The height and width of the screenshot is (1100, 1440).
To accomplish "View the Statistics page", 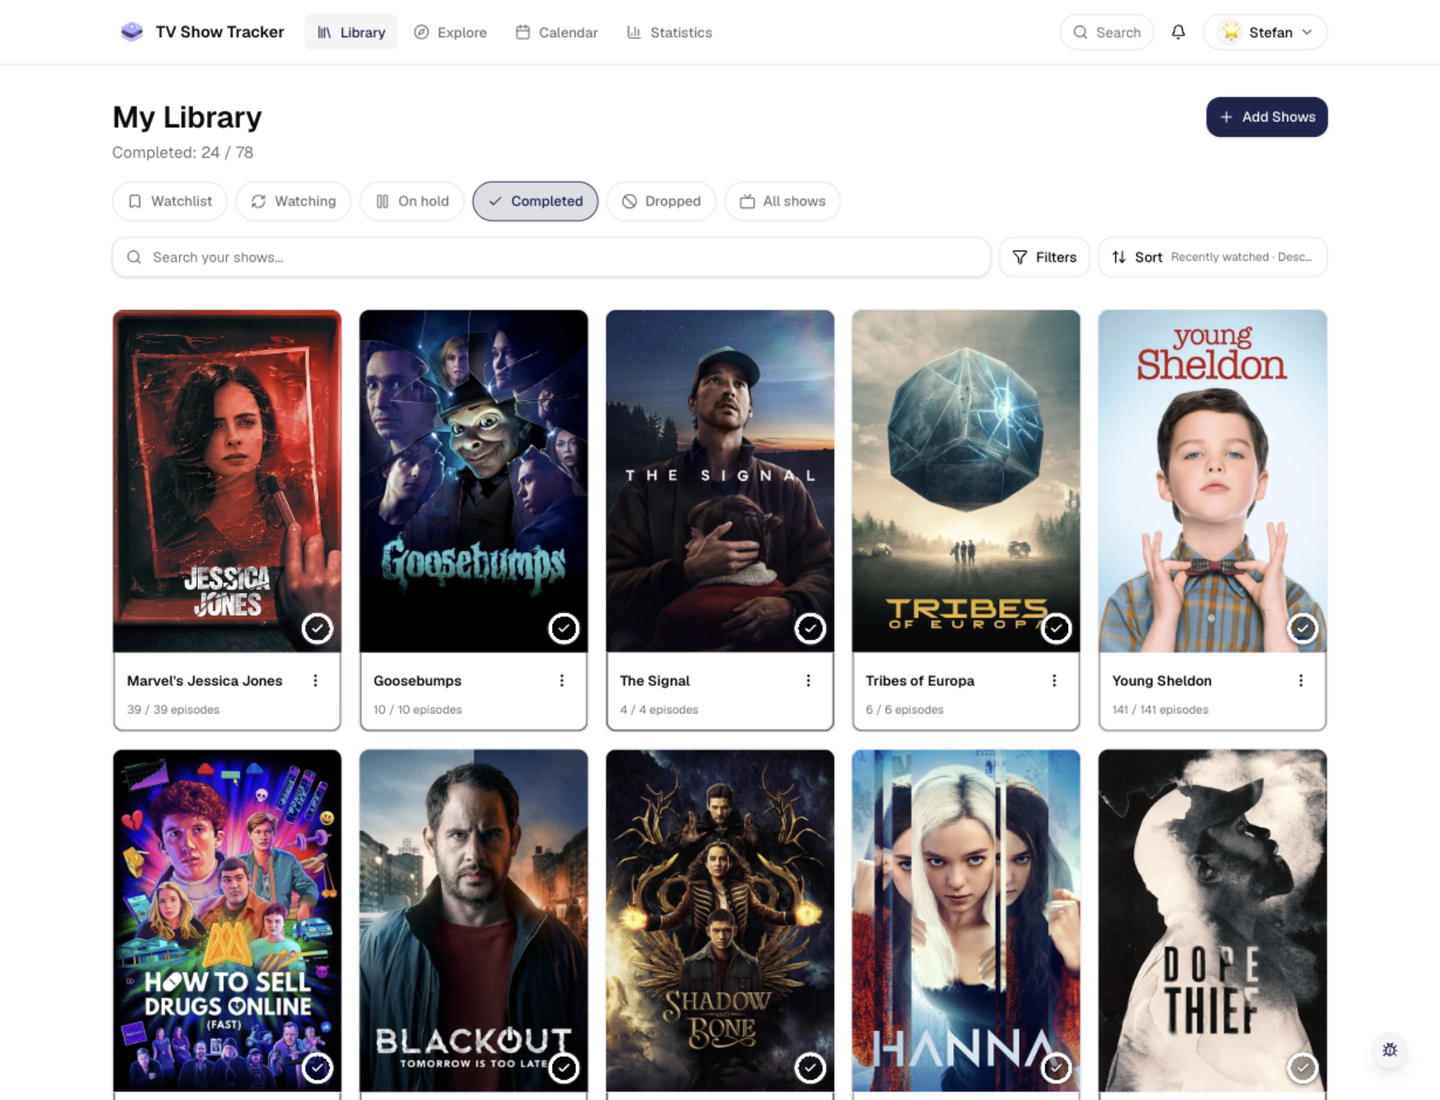I will tap(669, 32).
